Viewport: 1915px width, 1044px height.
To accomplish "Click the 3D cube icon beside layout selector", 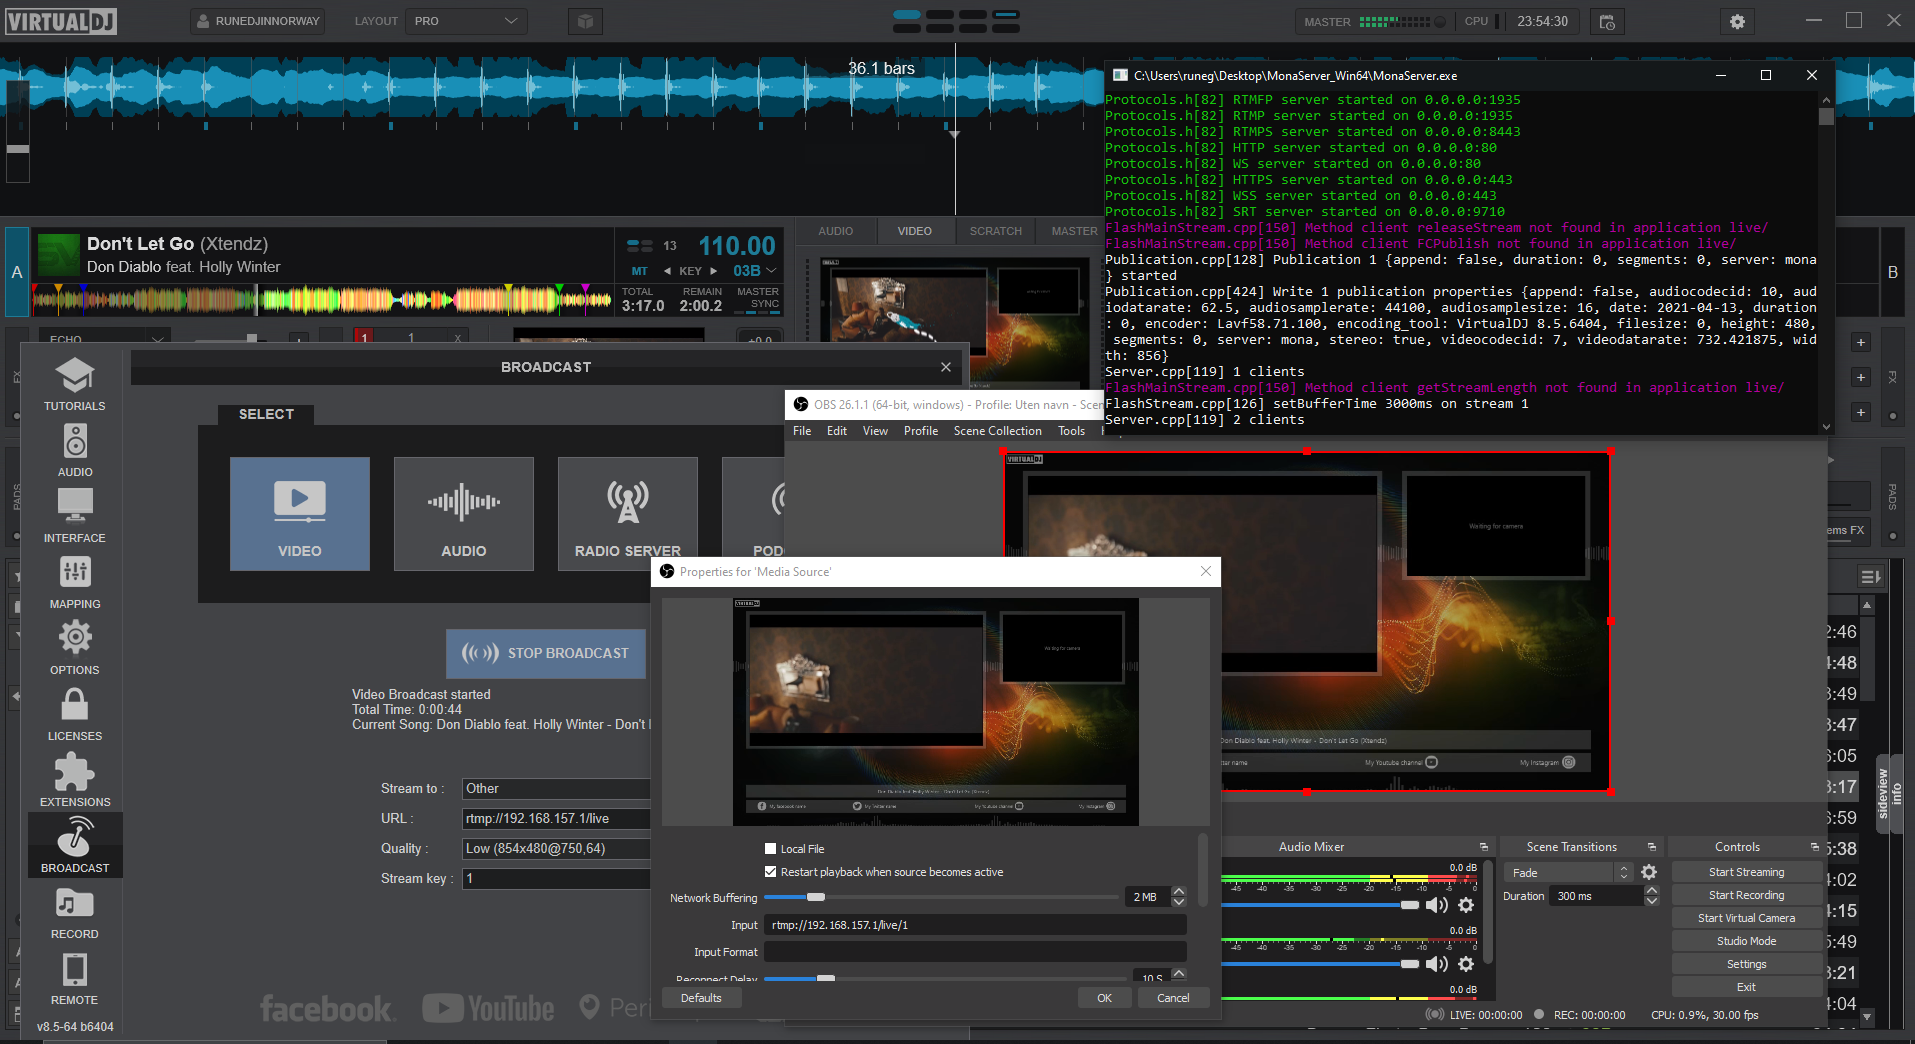I will click(586, 21).
